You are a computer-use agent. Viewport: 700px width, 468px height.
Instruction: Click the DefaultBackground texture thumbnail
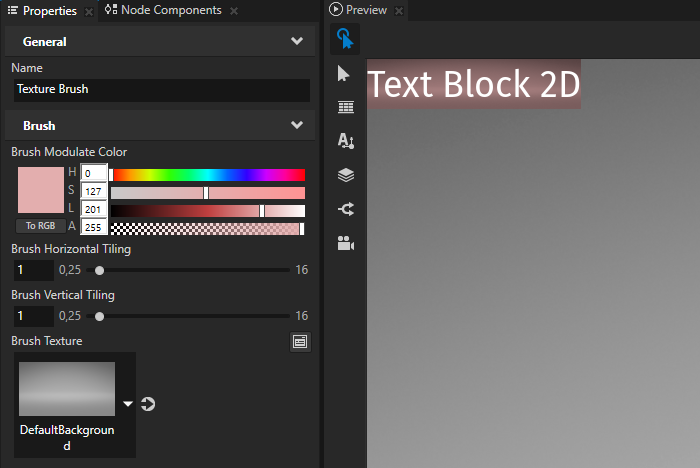[67, 389]
